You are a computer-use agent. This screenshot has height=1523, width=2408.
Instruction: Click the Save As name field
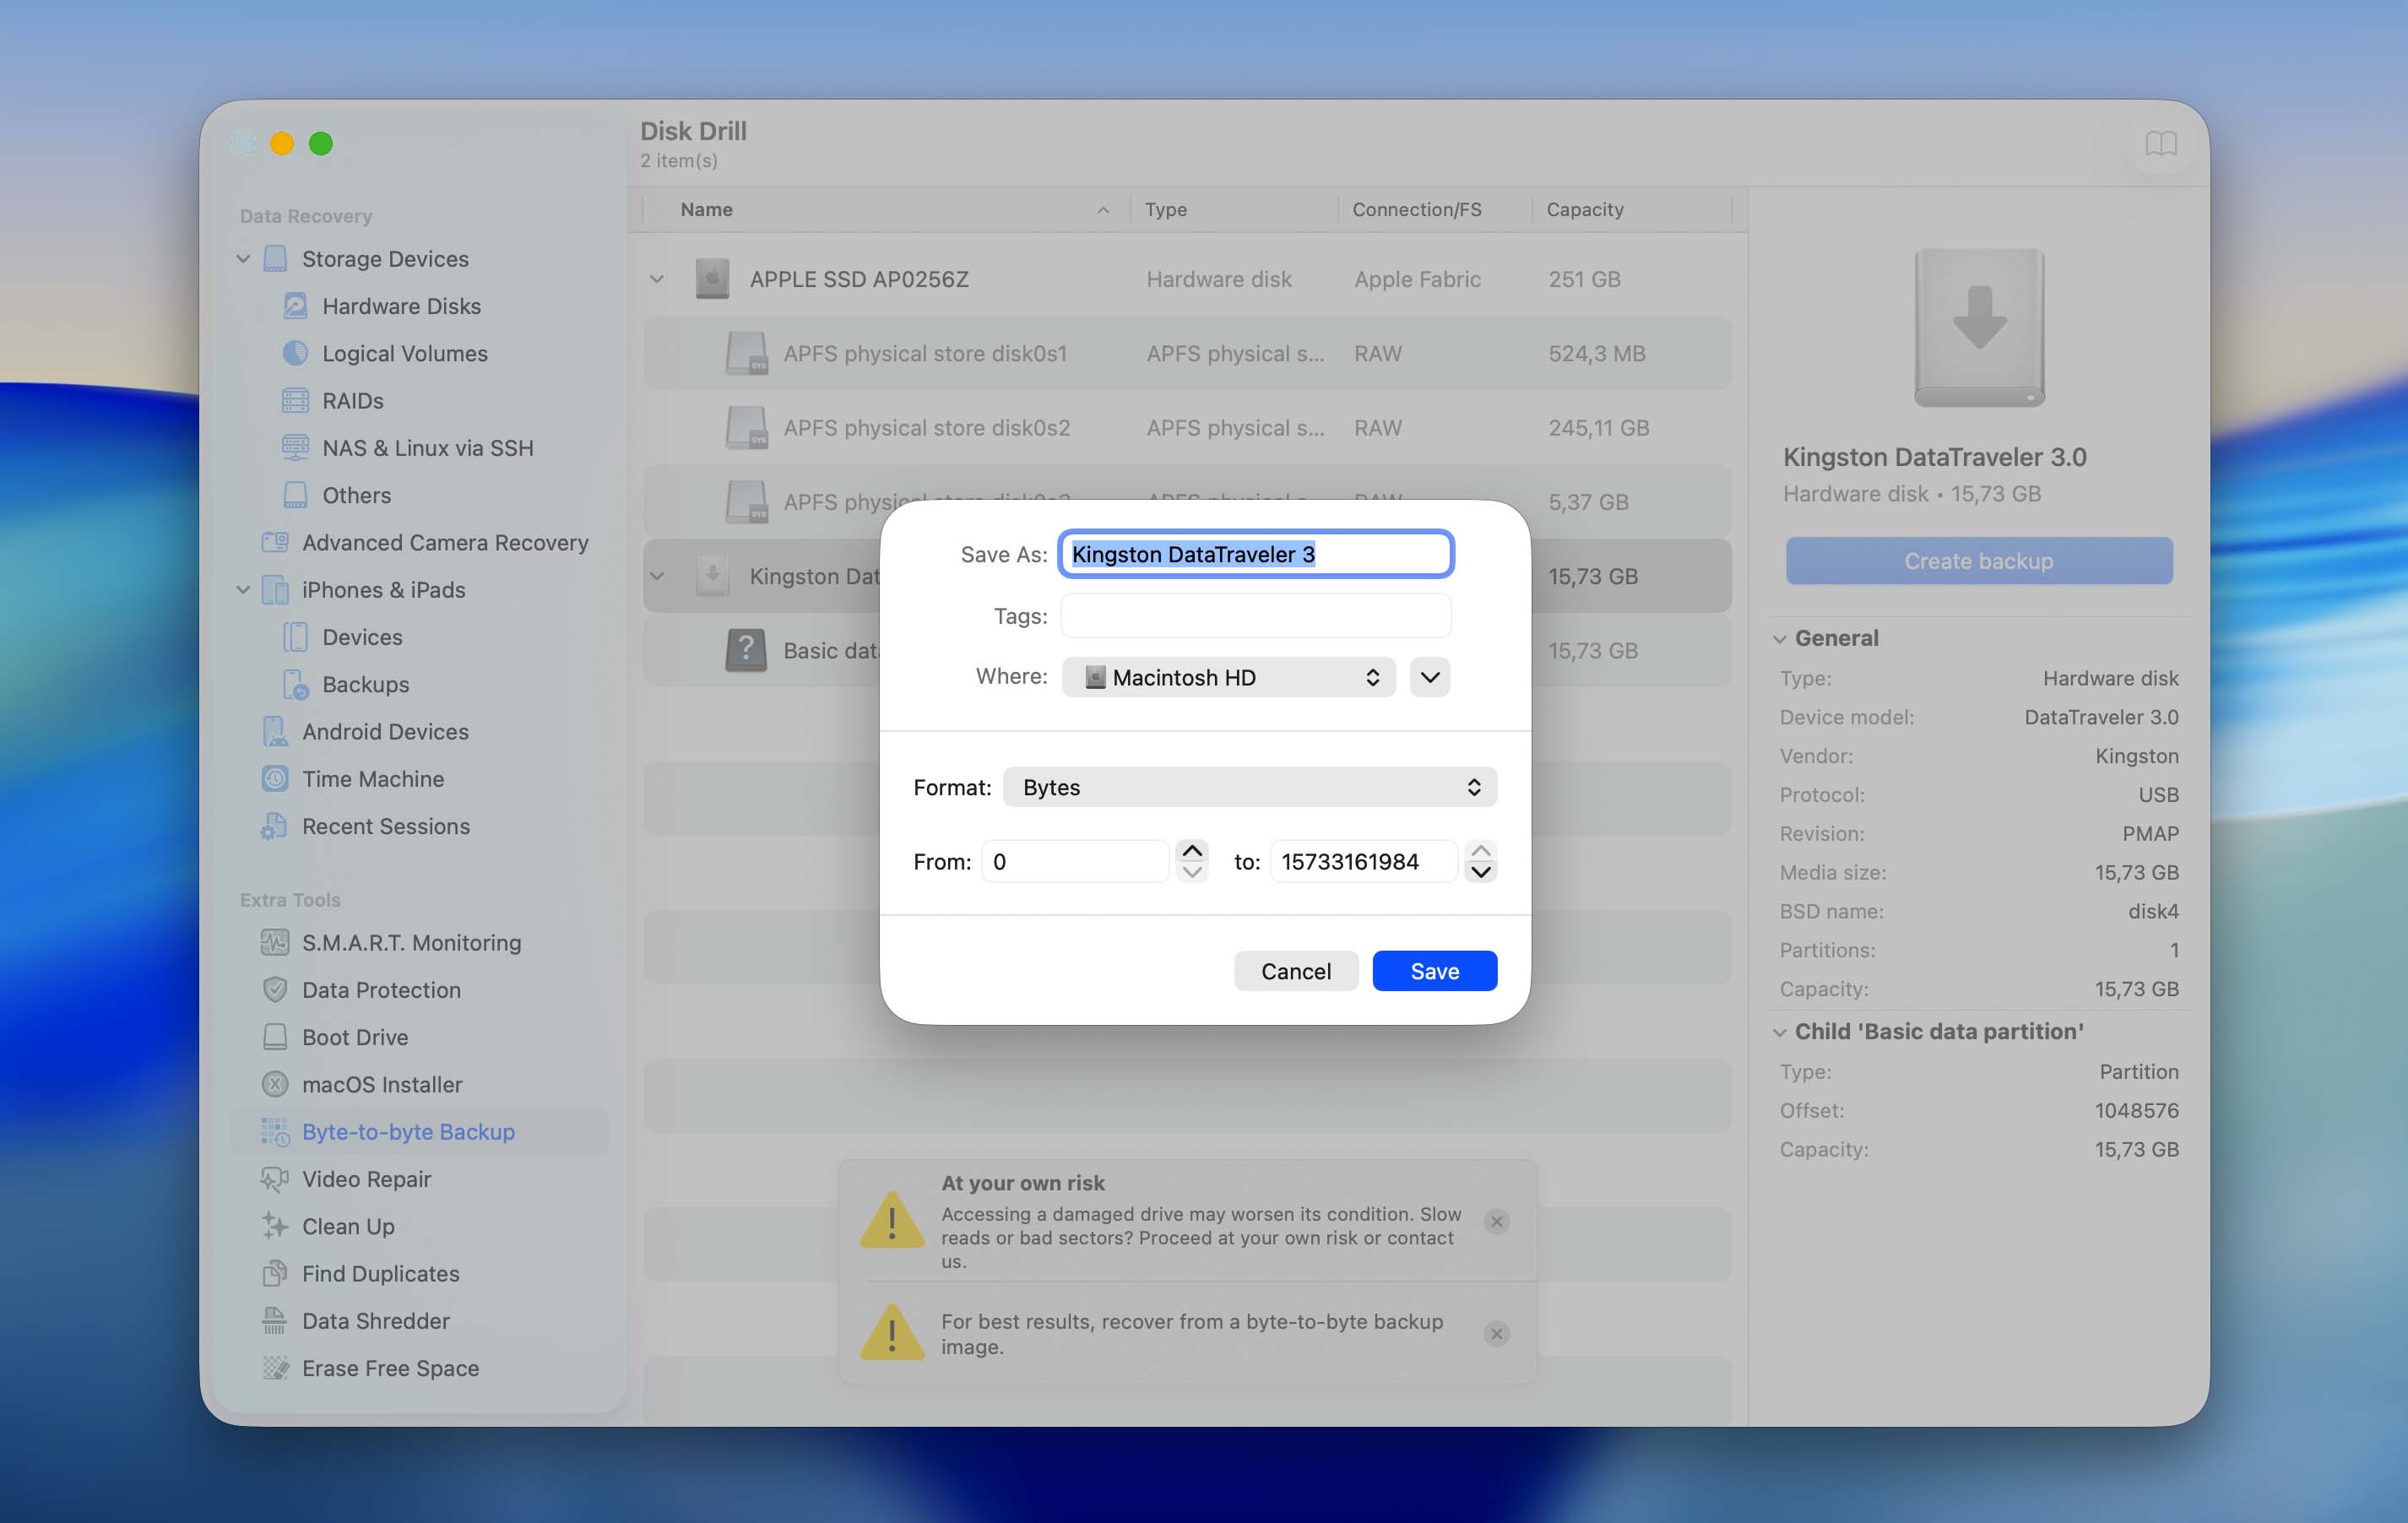[x=1255, y=554]
